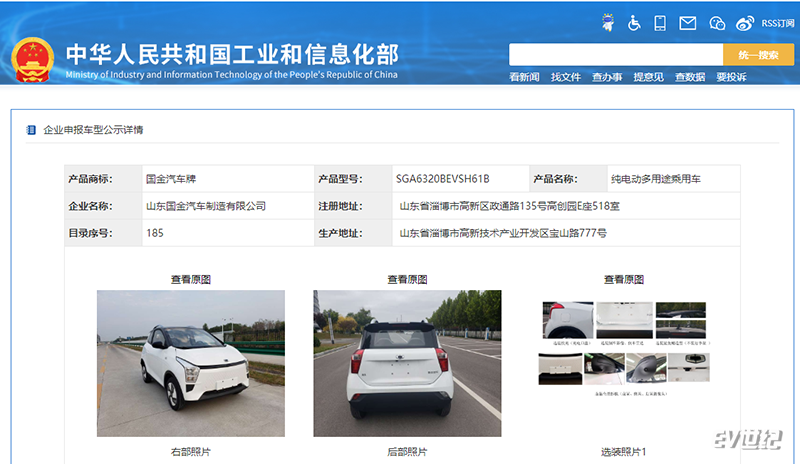Click the 右部照片 caption
The width and height of the screenshot is (800, 464).
[191, 452]
